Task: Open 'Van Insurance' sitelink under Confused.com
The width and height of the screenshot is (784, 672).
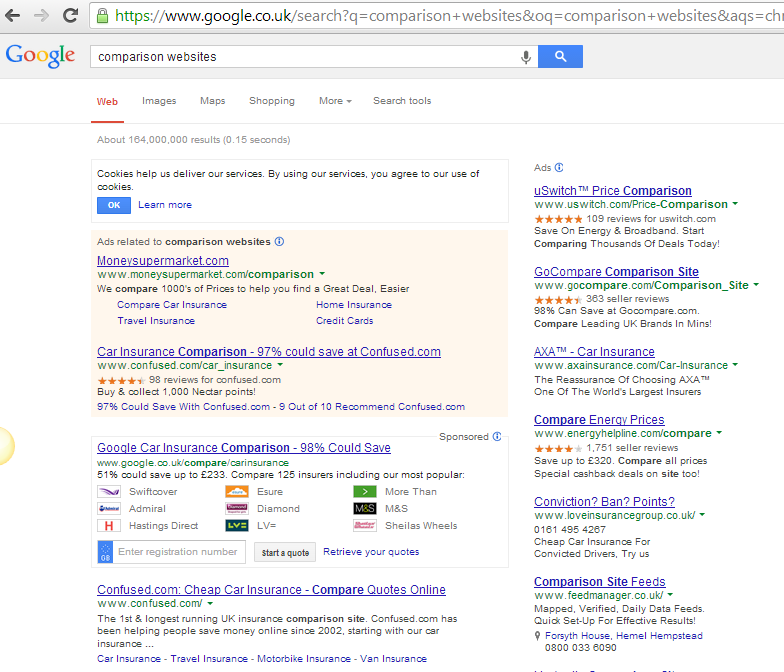Action: click(394, 659)
